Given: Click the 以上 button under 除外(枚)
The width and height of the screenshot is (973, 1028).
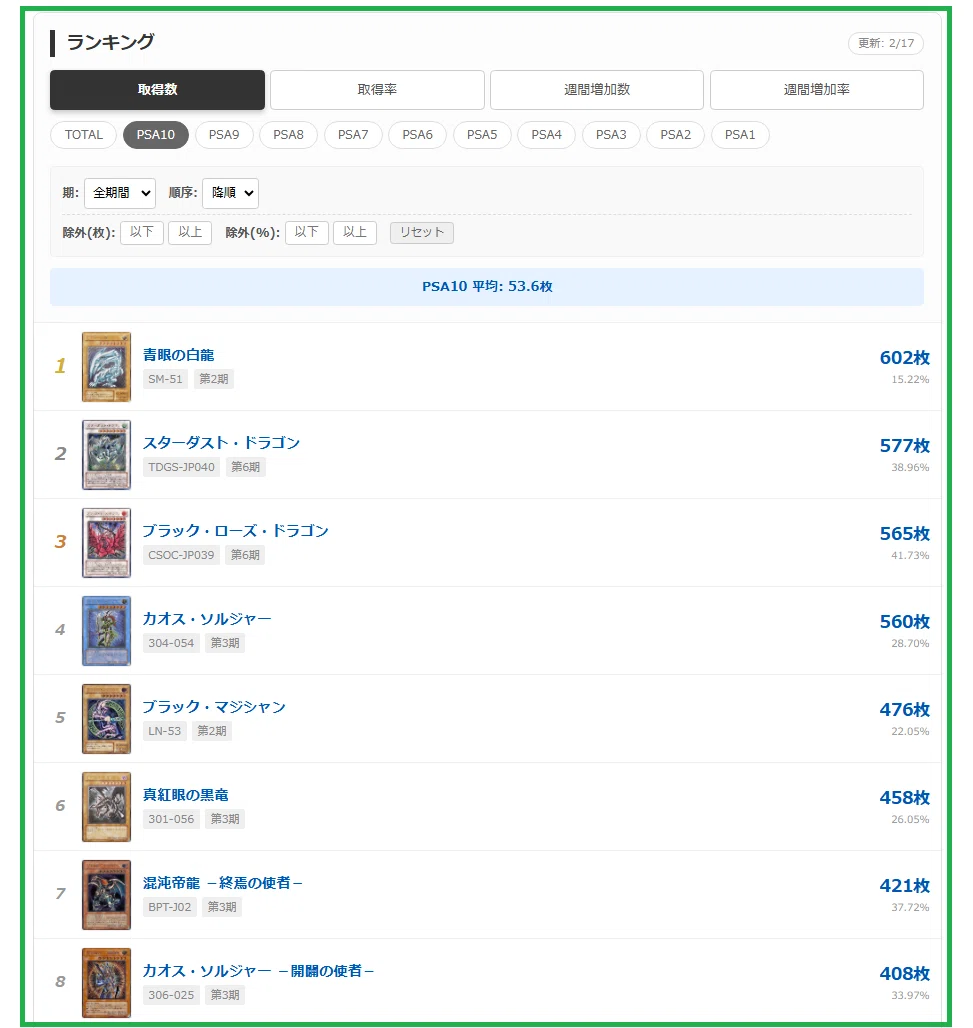Looking at the screenshot, I should pos(190,232).
